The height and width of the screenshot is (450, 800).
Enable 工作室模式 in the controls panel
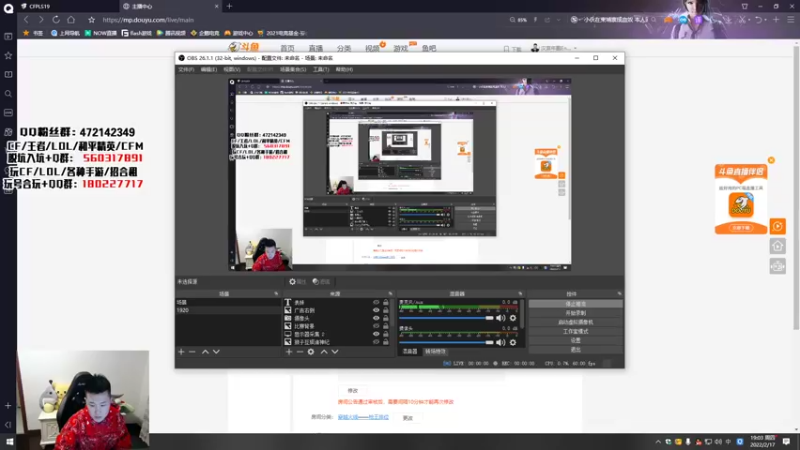[x=576, y=331]
